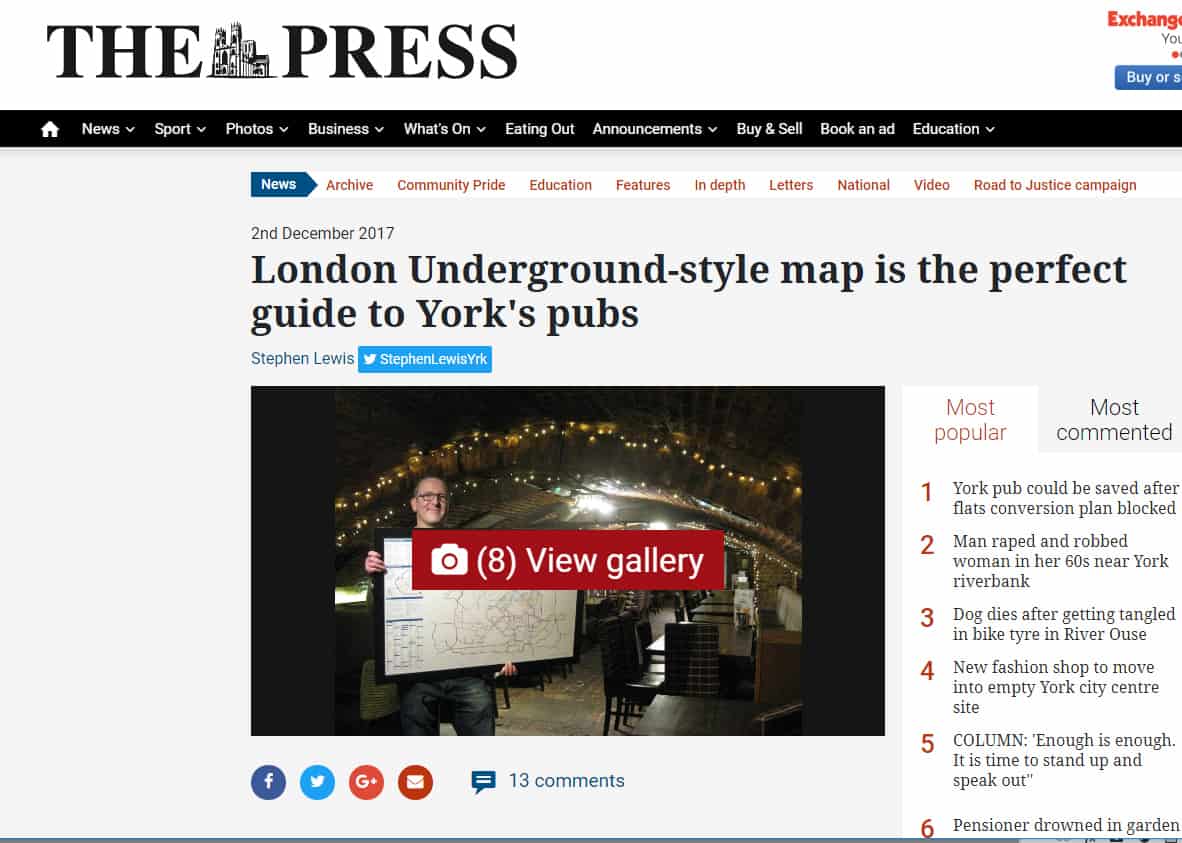Switch to the Most commented tab
1182x843 pixels.
coord(1113,420)
